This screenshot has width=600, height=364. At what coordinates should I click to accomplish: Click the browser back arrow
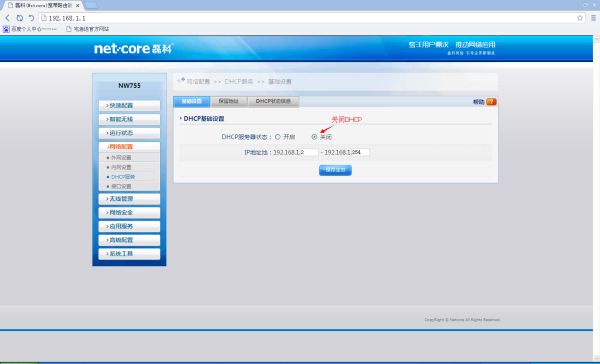[7, 18]
